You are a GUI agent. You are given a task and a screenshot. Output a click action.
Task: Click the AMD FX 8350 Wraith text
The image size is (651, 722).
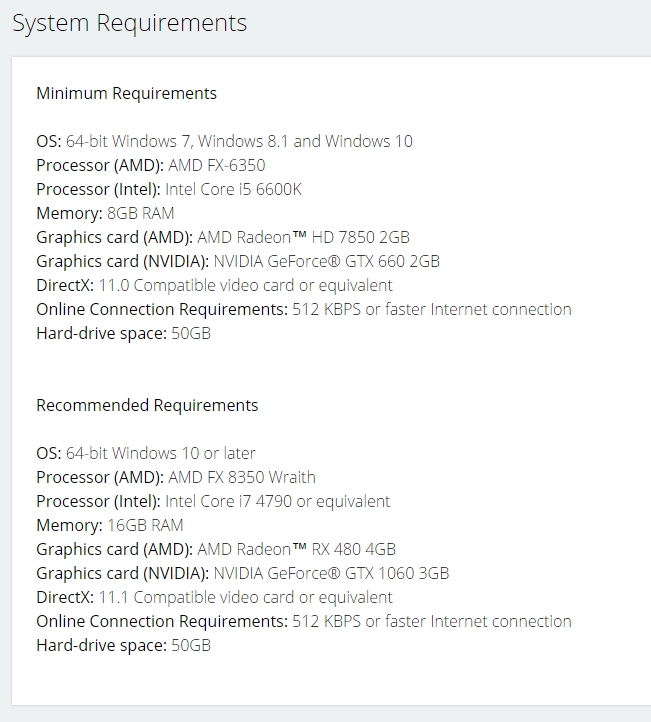(242, 477)
